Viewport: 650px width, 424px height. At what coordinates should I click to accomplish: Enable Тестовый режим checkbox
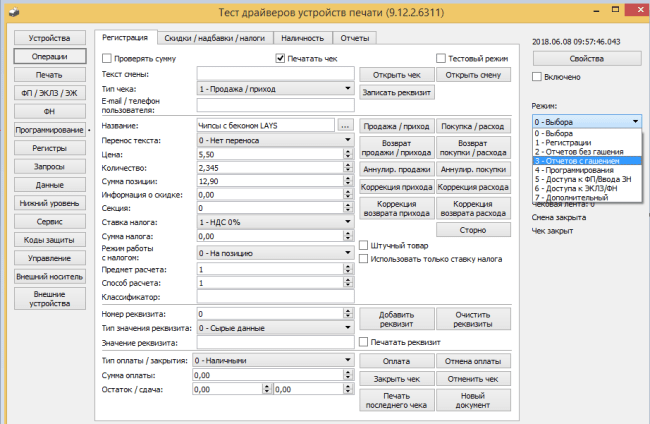(441, 58)
